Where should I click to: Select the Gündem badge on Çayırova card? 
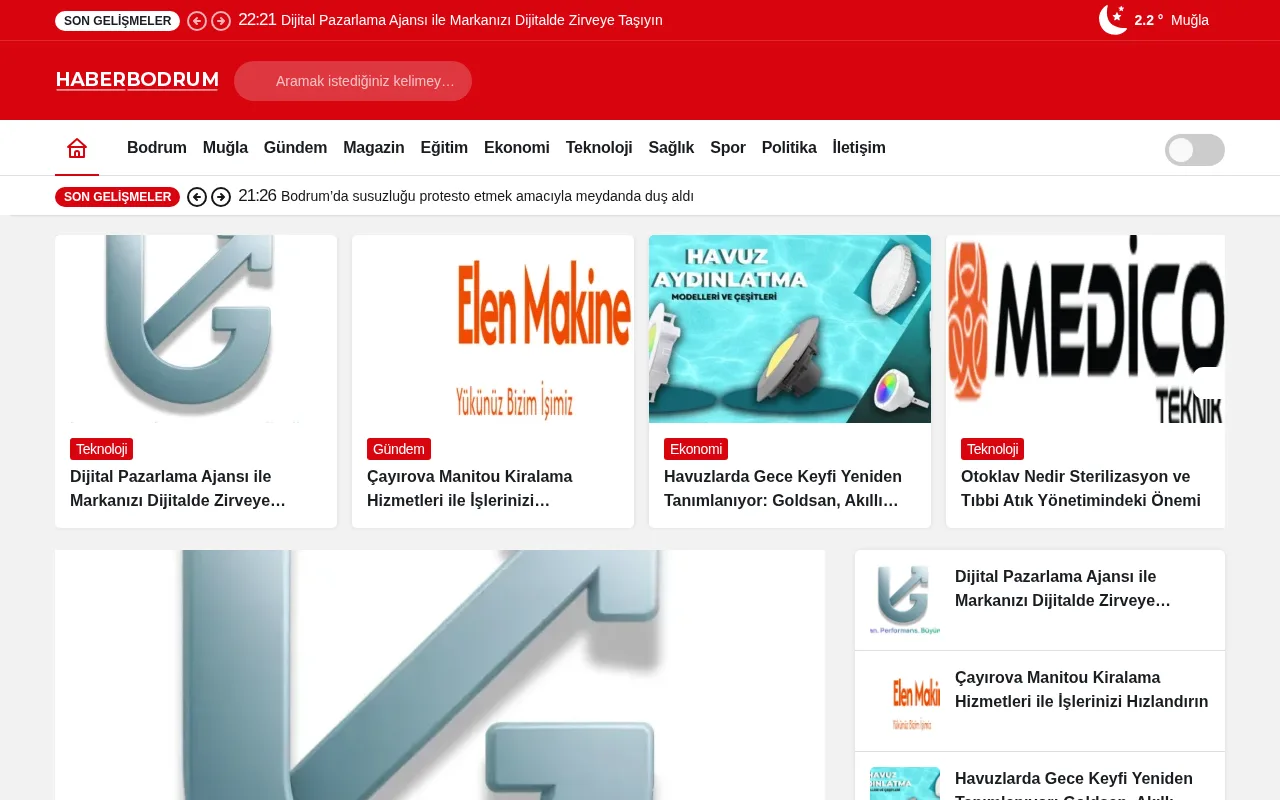(398, 449)
